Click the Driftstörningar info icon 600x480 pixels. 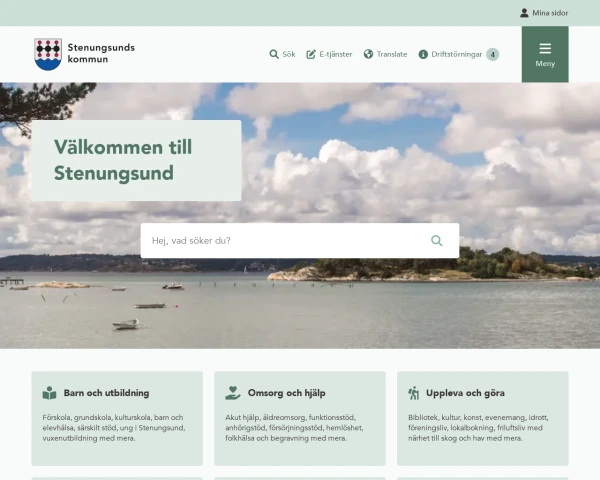click(x=423, y=54)
